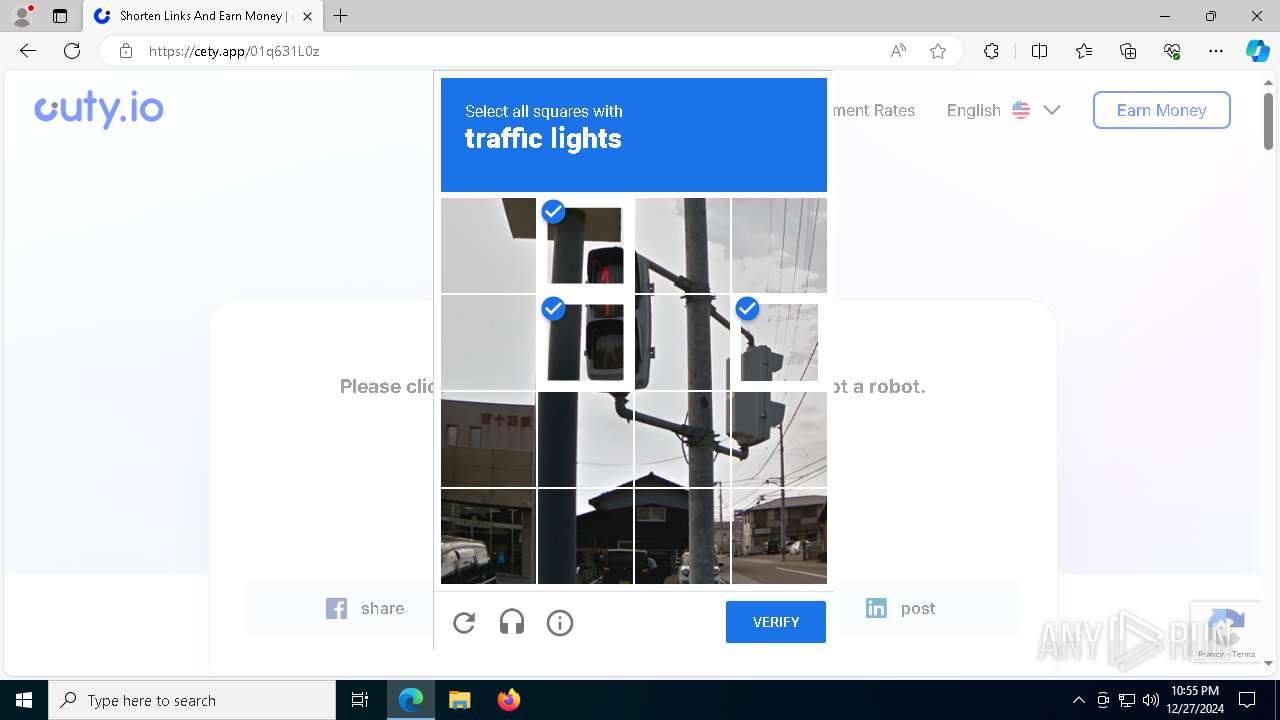Open Windows Start menu
This screenshot has width=1280, height=720.
24,700
